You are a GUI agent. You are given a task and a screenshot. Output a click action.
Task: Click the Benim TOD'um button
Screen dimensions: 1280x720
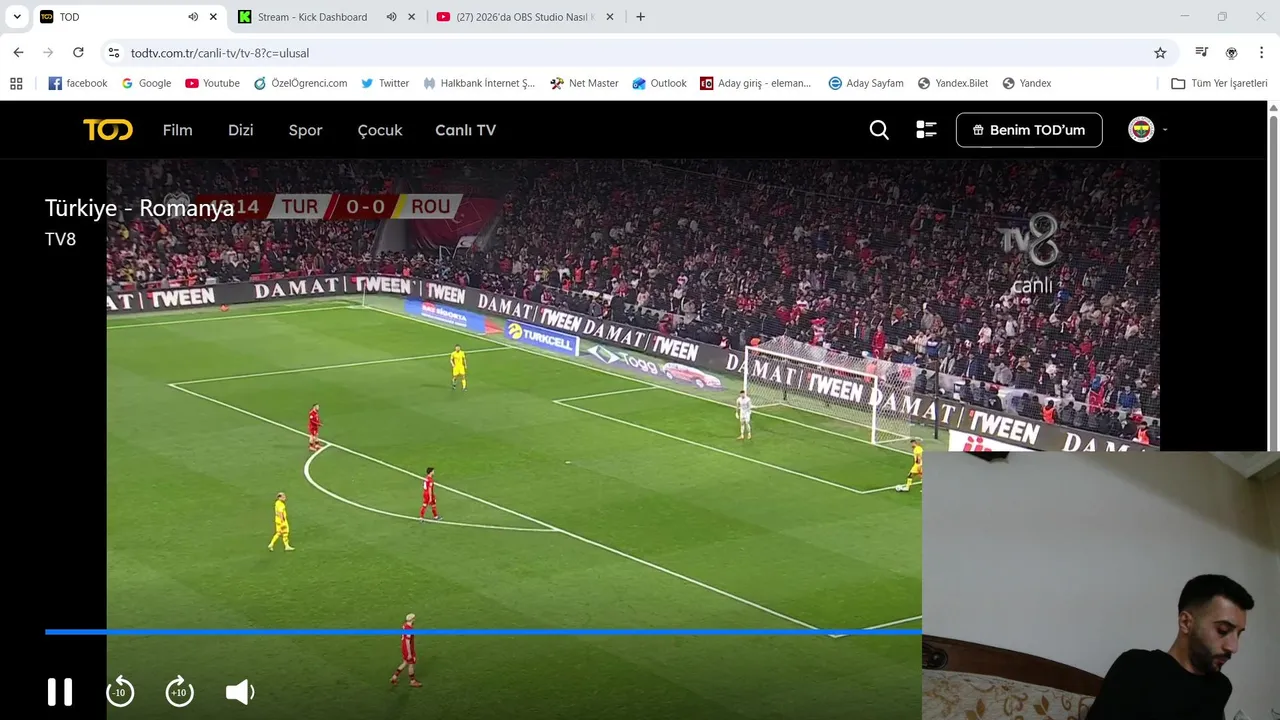coord(1029,130)
